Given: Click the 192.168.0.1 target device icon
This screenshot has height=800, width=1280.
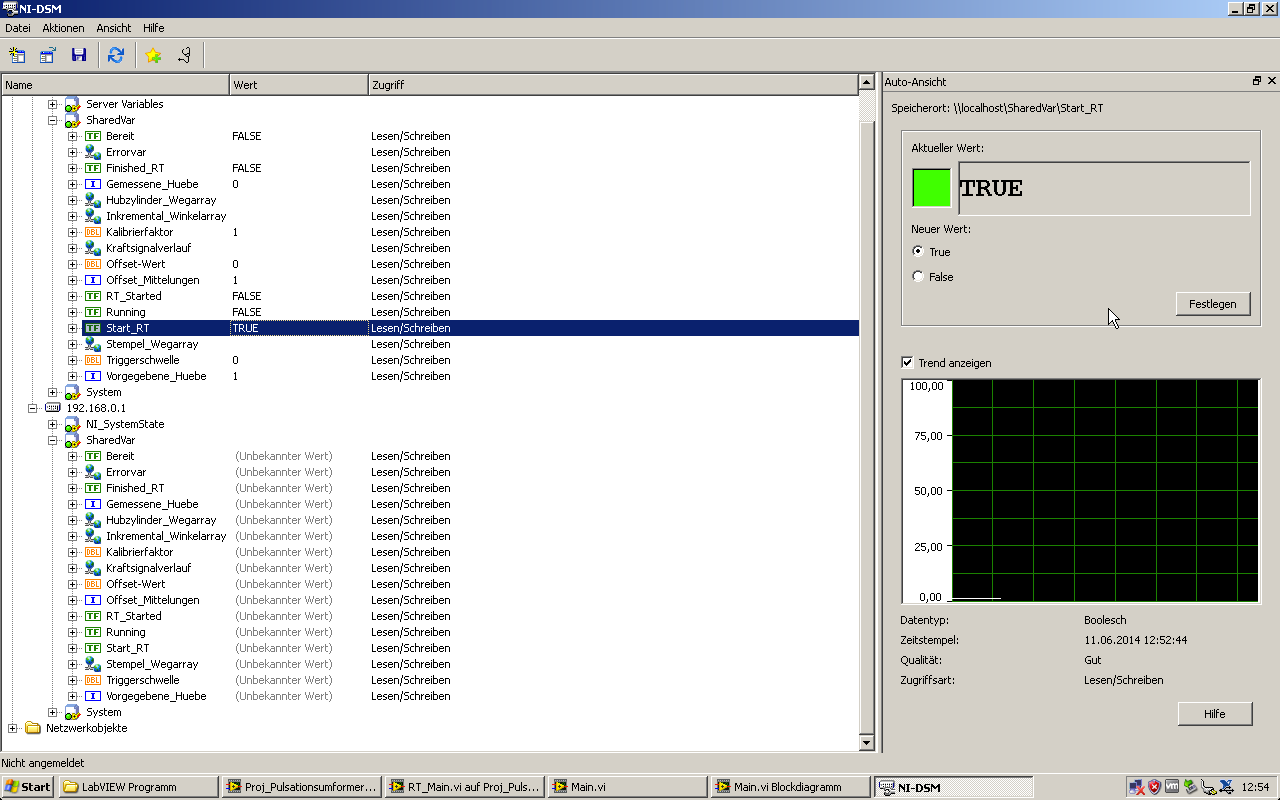Looking at the screenshot, I should pyautogui.click(x=53, y=408).
